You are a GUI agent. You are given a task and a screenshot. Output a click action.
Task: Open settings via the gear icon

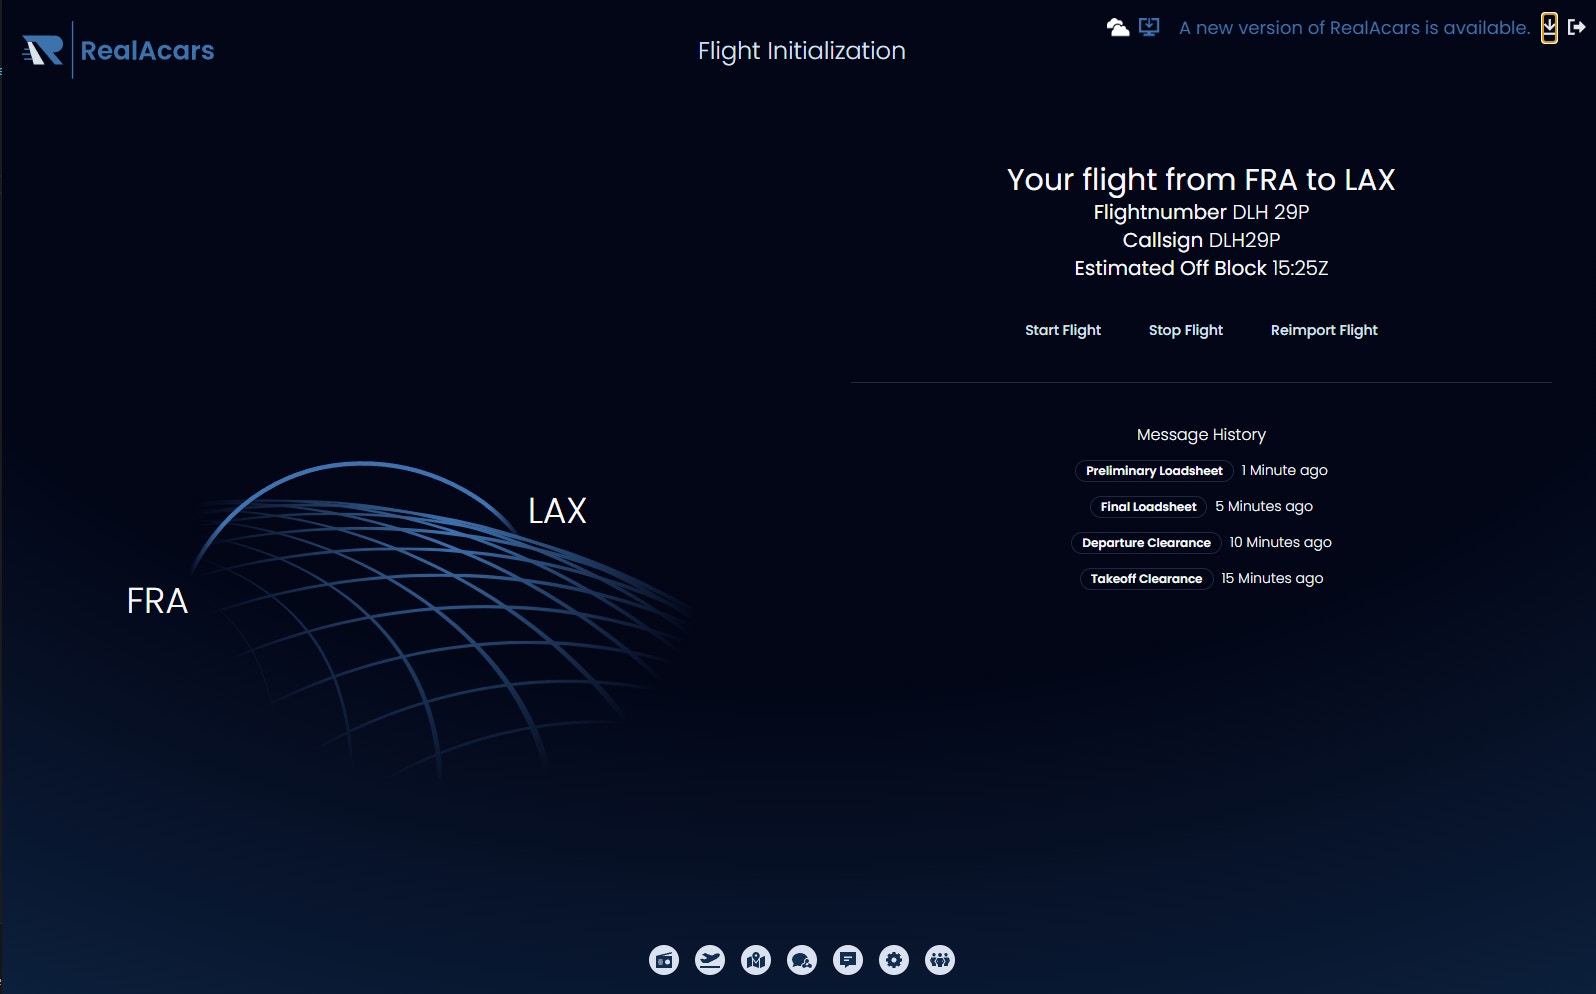894,960
